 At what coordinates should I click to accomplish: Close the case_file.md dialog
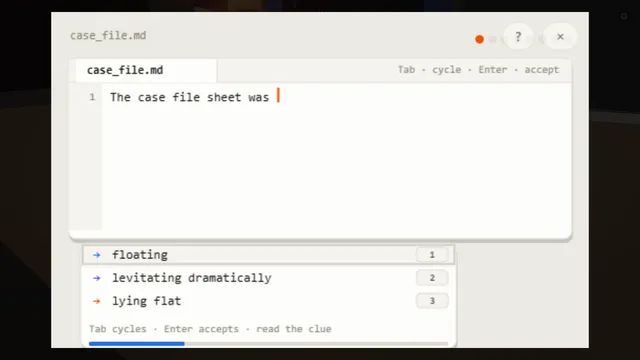point(560,37)
